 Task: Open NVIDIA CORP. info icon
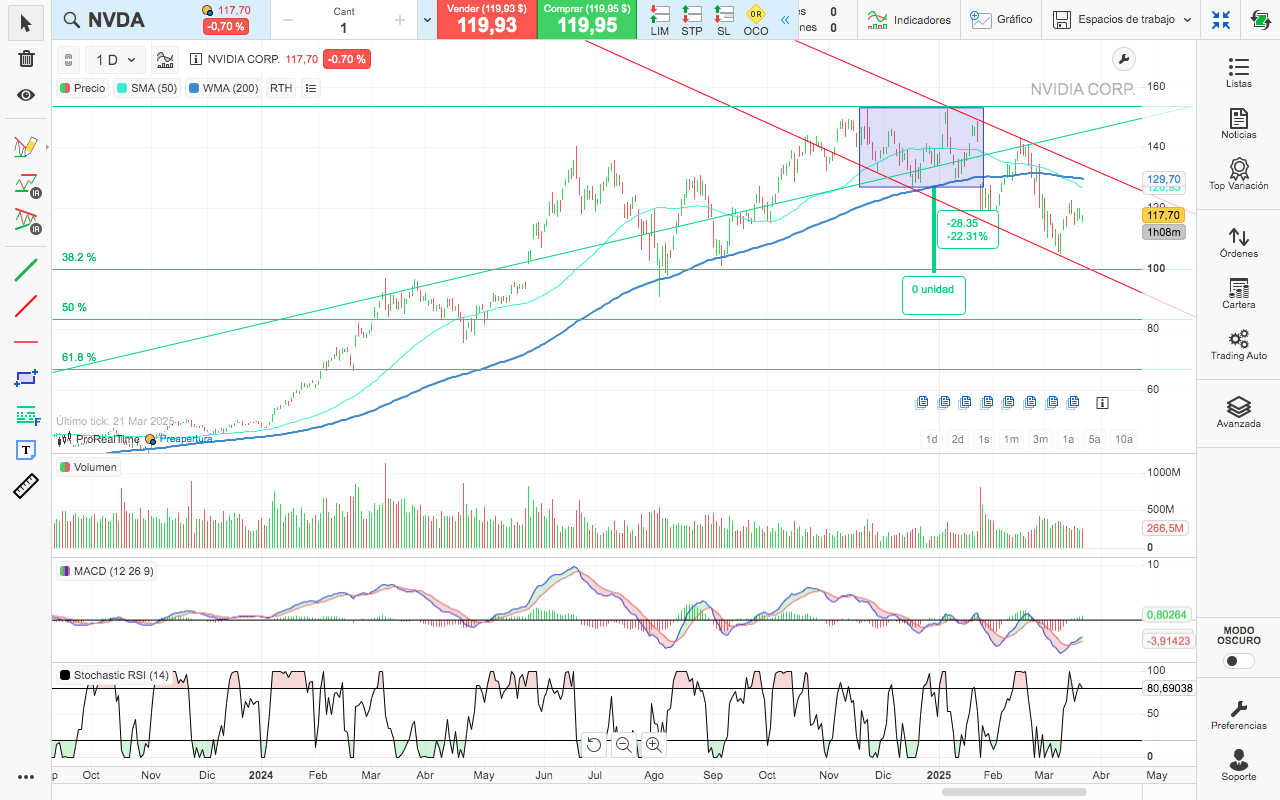click(x=196, y=60)
